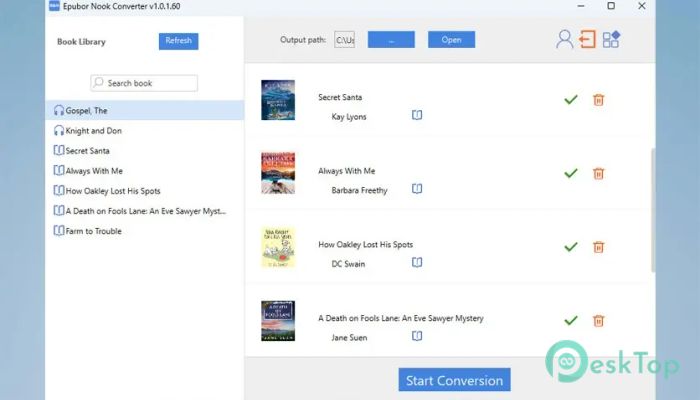The height and width of the screenshot is (400, 700).
Task: Click author name Barbara Freethy
Action: click(359, 190)
